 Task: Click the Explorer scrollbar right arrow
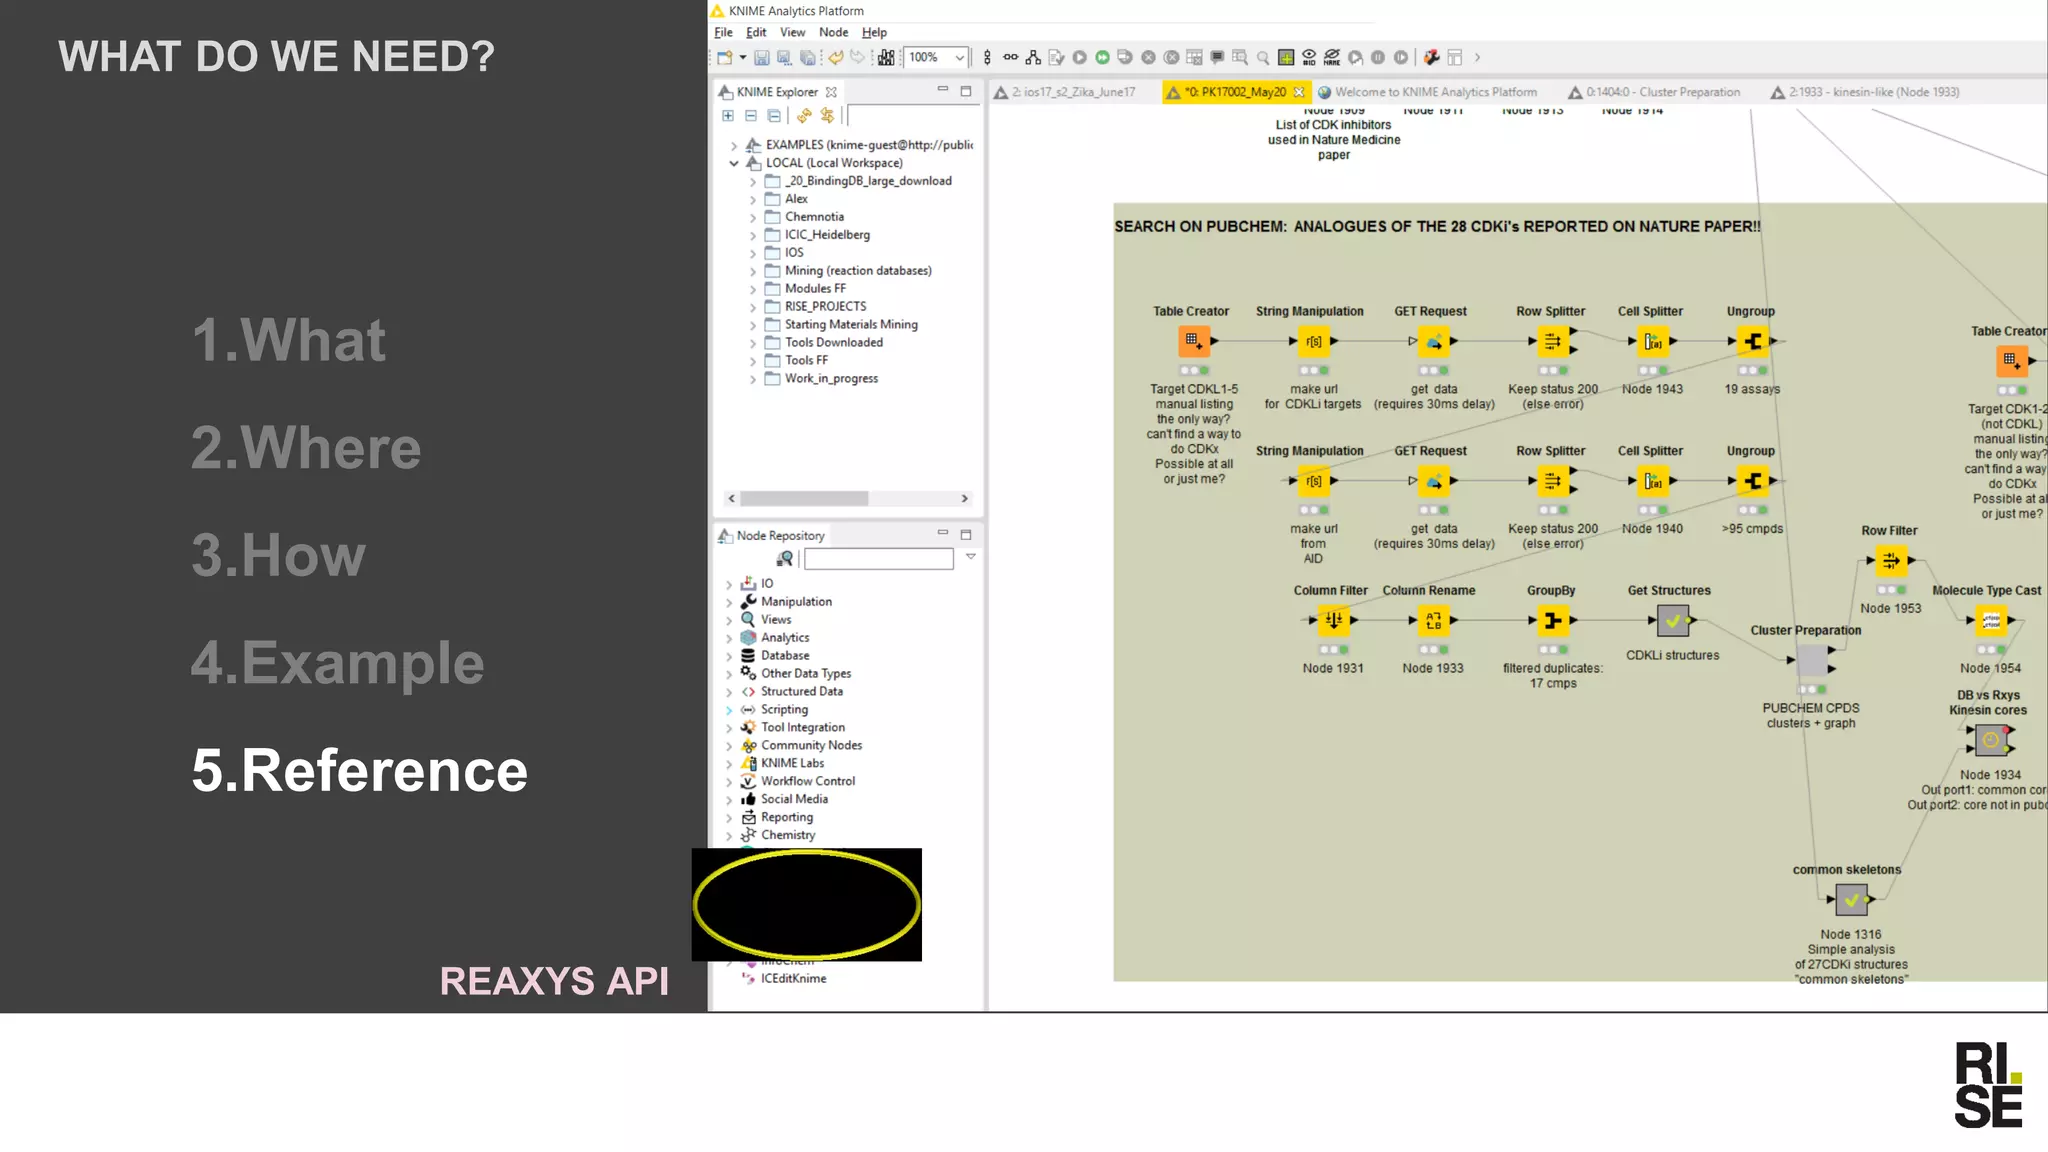pyautogui.click(x=964, y=498)
